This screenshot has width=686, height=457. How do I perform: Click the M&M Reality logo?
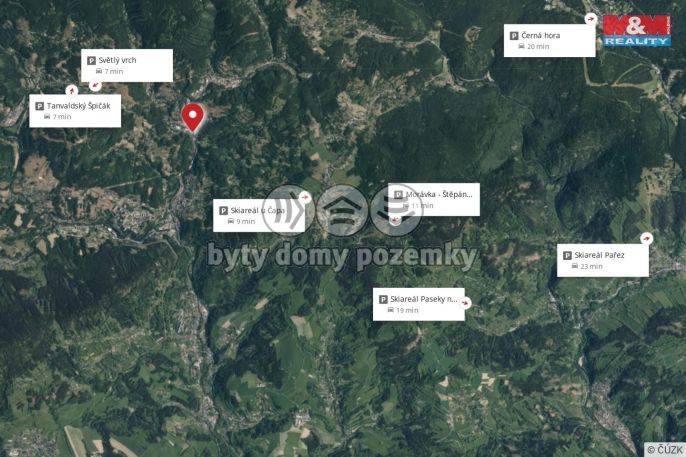click(x=637, y=31)
